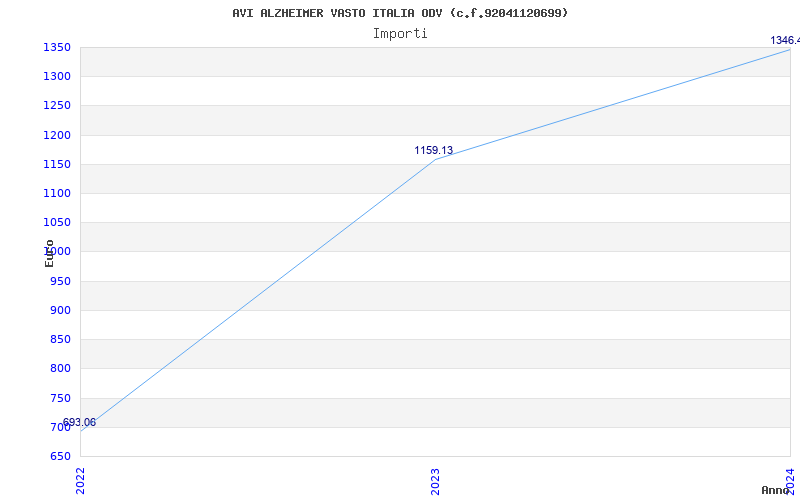800x500 pixels.
Task: Click the Importi subtitle
Action: [400, 34]
